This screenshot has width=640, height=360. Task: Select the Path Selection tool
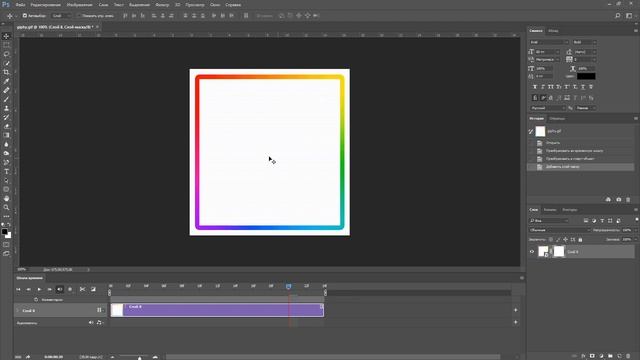pos(6,180)
